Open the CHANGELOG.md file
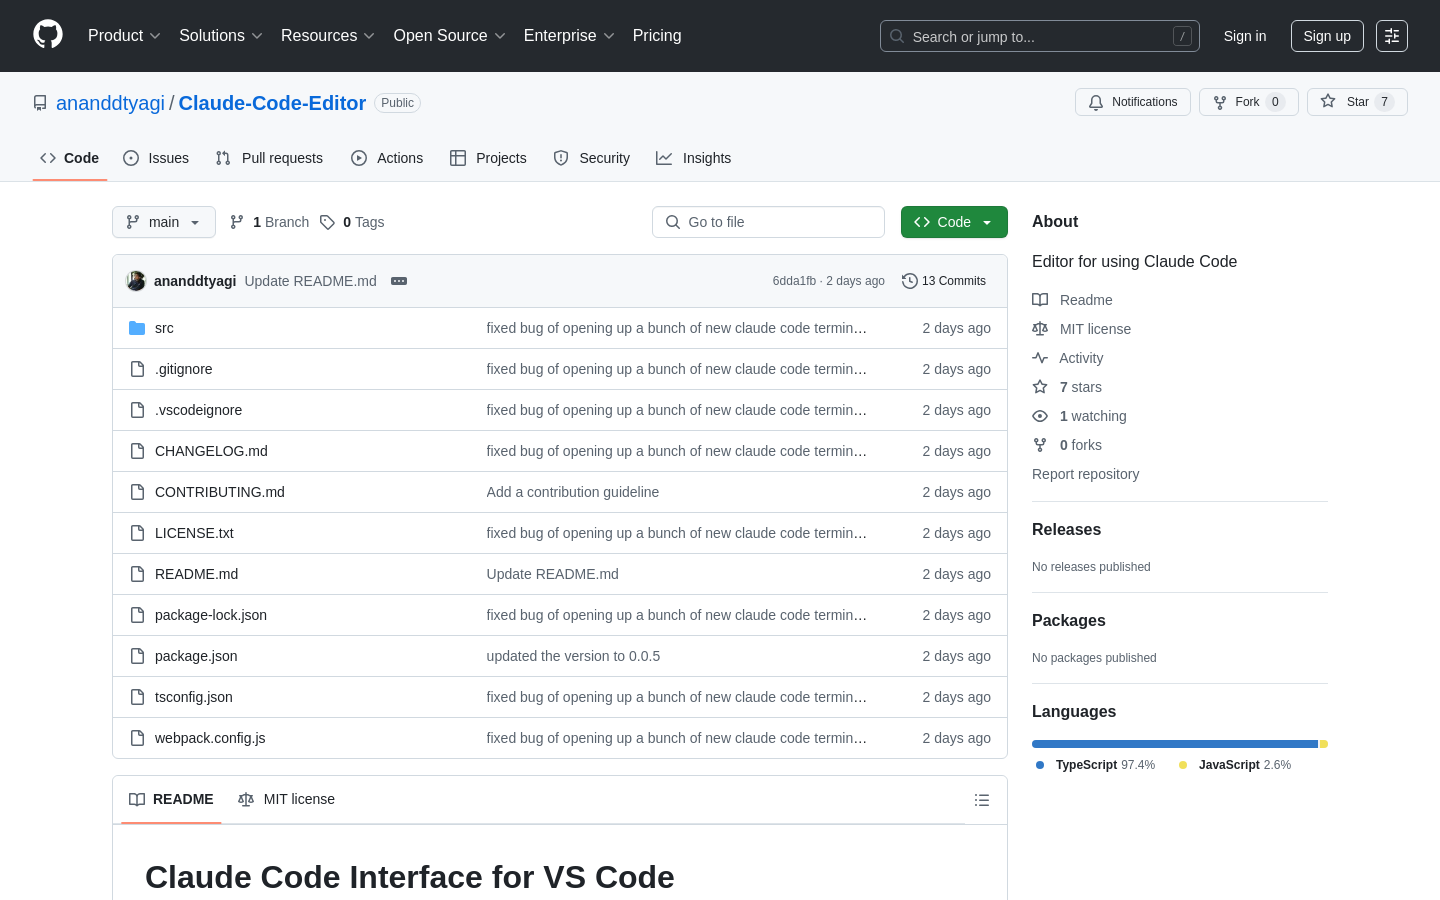1440x900 pixels. click(211, 451)
